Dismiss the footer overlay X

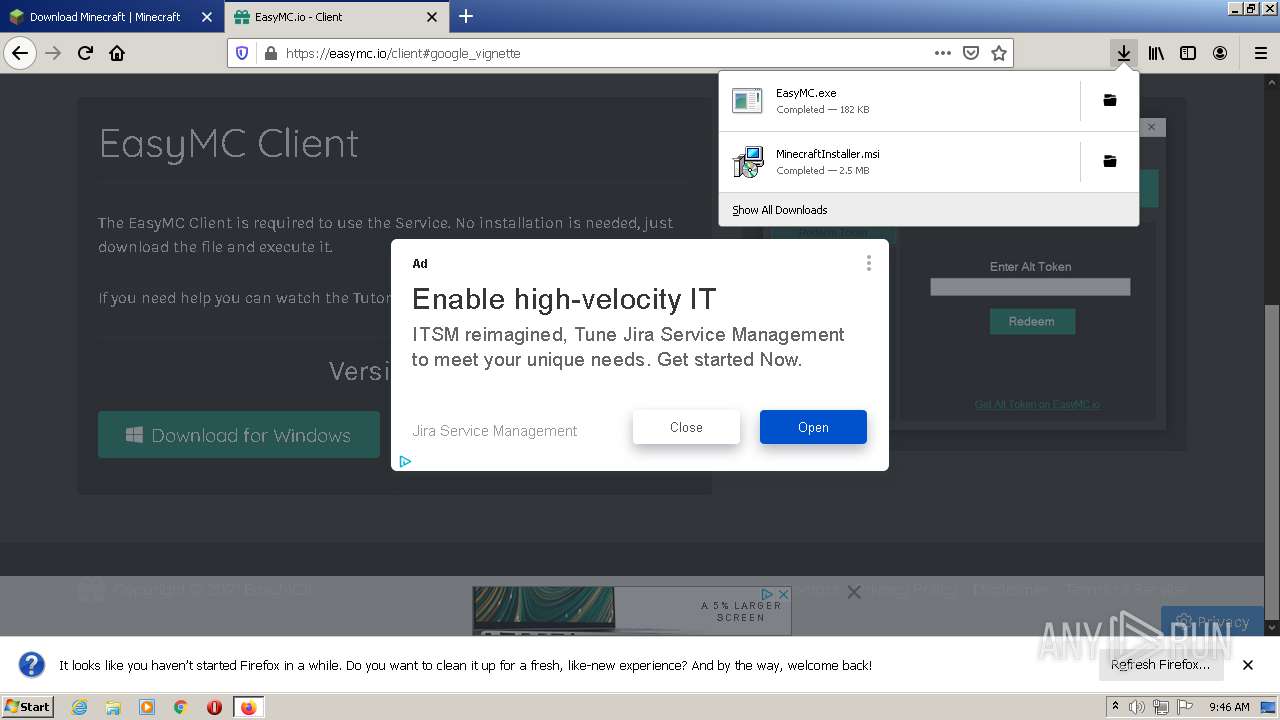[x=854, y=592]
